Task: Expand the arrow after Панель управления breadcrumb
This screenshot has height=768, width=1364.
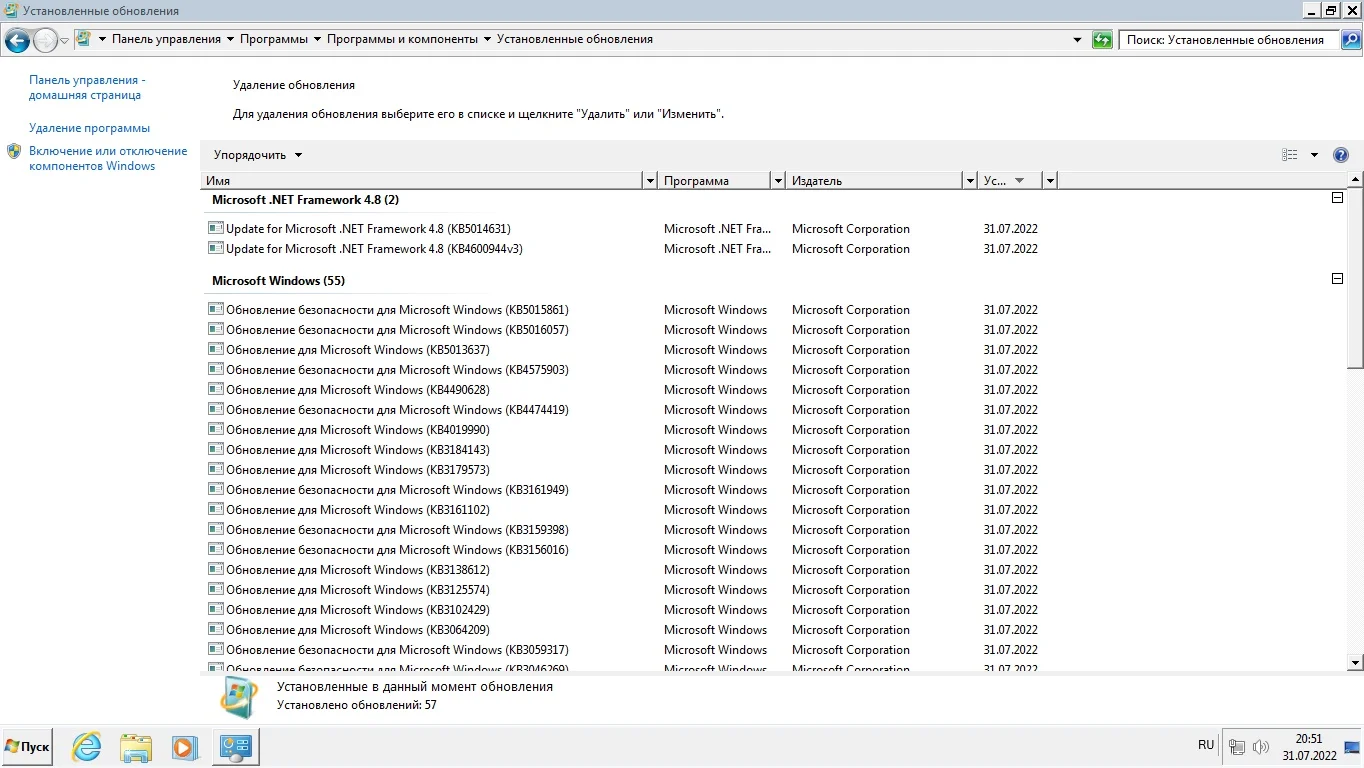Action: coord(230,39)
